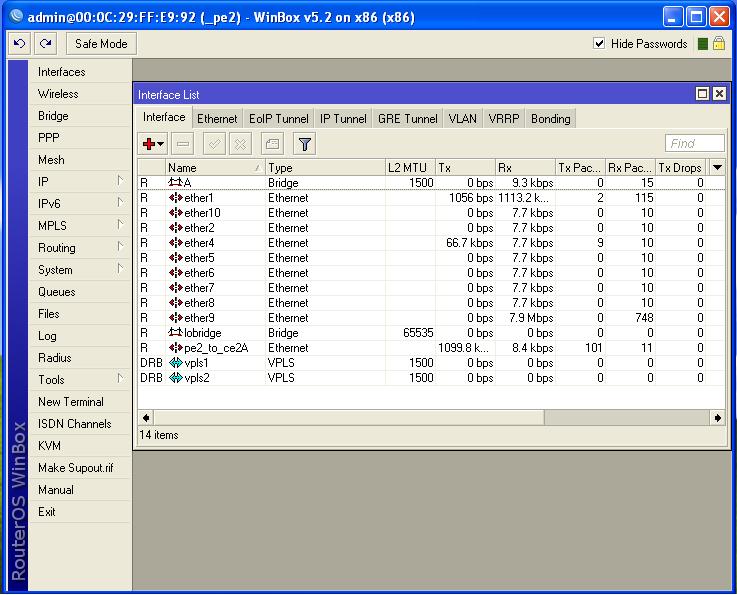
Task: Click the Tx Drops column header
Action: (681, 168)
